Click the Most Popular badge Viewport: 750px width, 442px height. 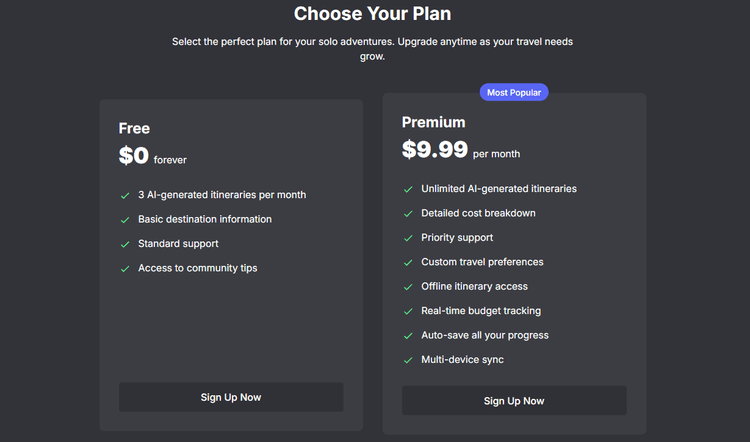click(x=514, y=92)
